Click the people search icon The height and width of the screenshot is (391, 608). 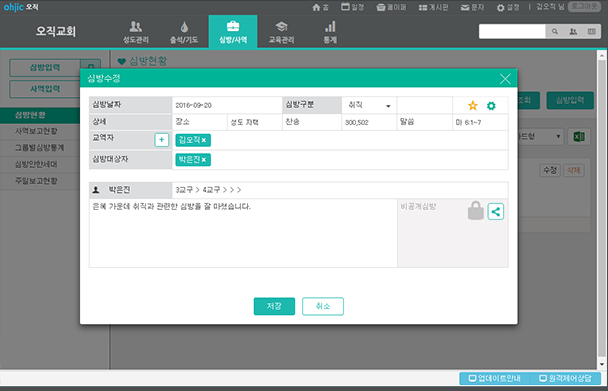click(573, 31)
